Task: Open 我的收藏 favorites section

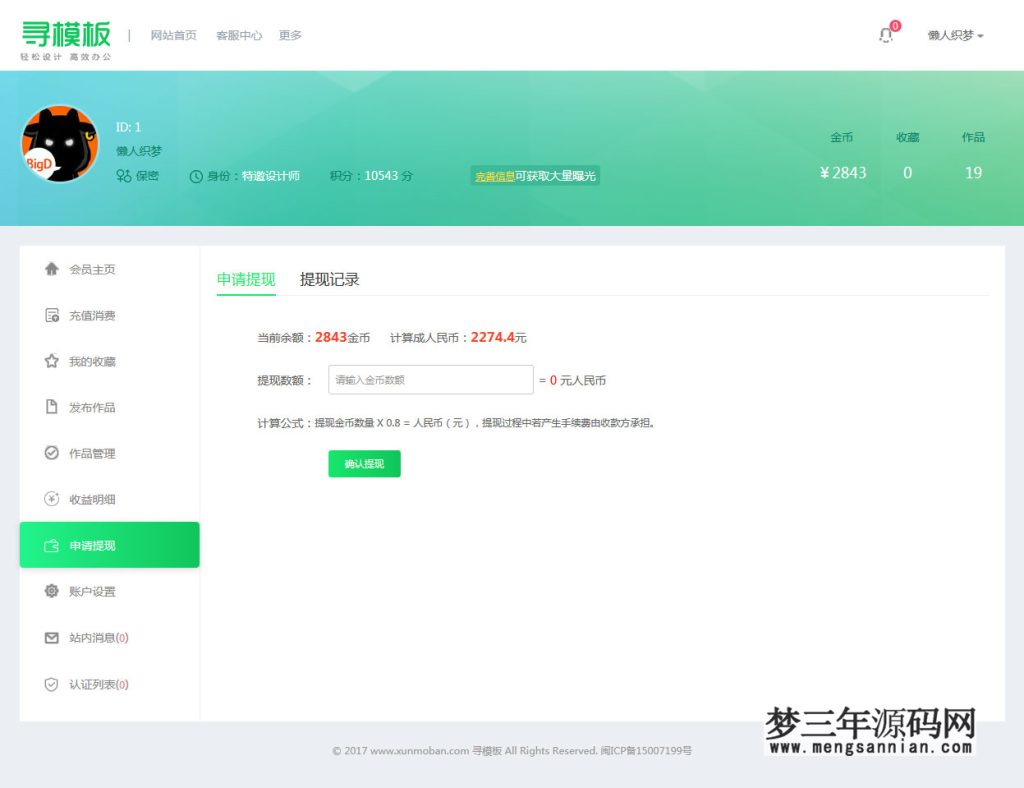Action: pyautogui.click(x=91, y=361)
